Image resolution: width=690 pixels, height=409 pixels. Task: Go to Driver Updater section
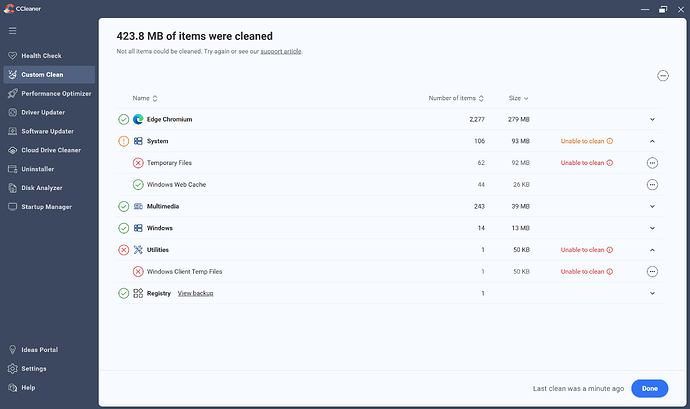coord(45,112)
